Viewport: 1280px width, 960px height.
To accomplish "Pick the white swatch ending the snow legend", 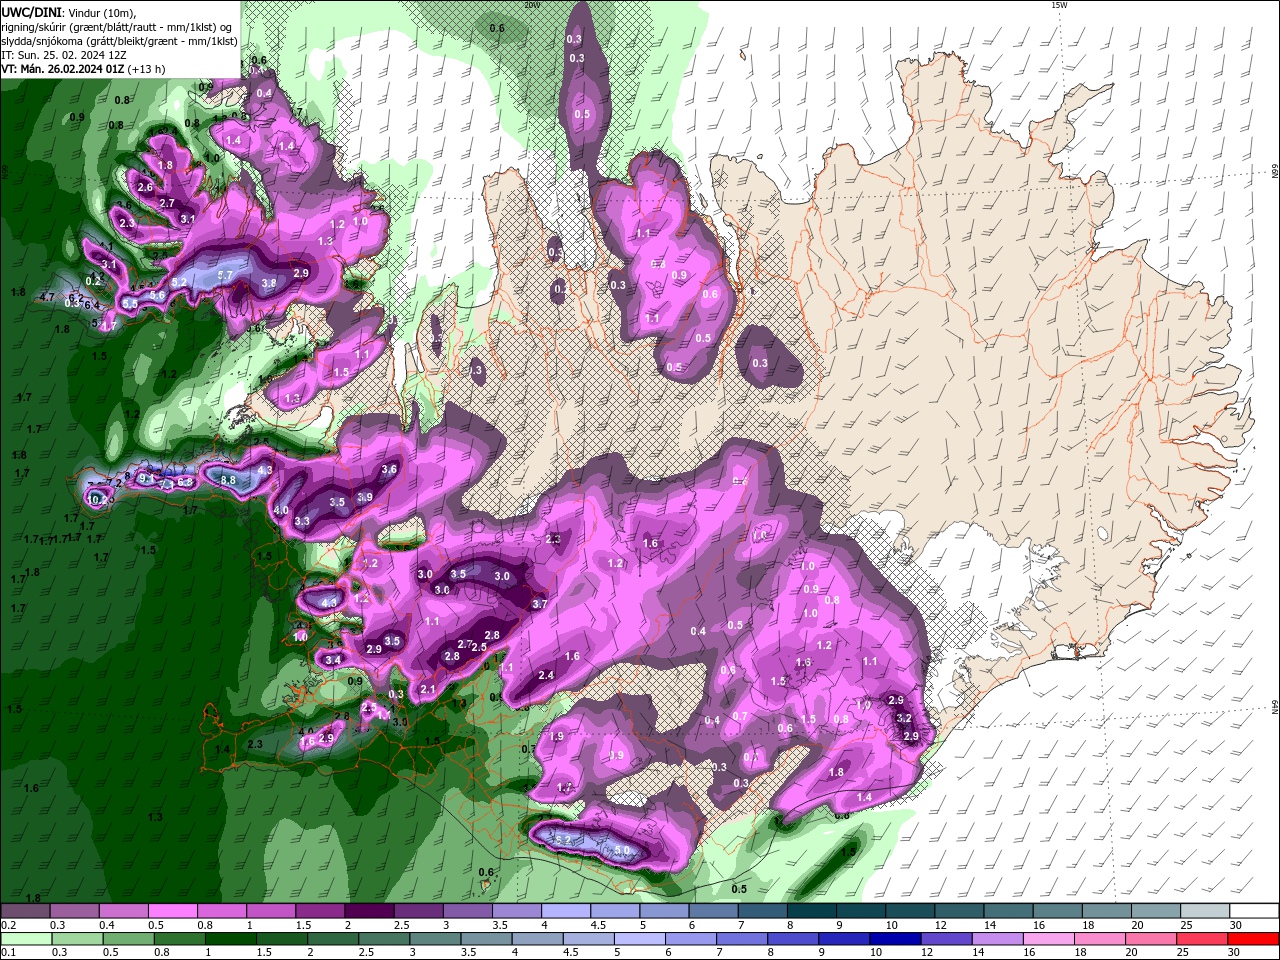I will tap(1255, 911).
